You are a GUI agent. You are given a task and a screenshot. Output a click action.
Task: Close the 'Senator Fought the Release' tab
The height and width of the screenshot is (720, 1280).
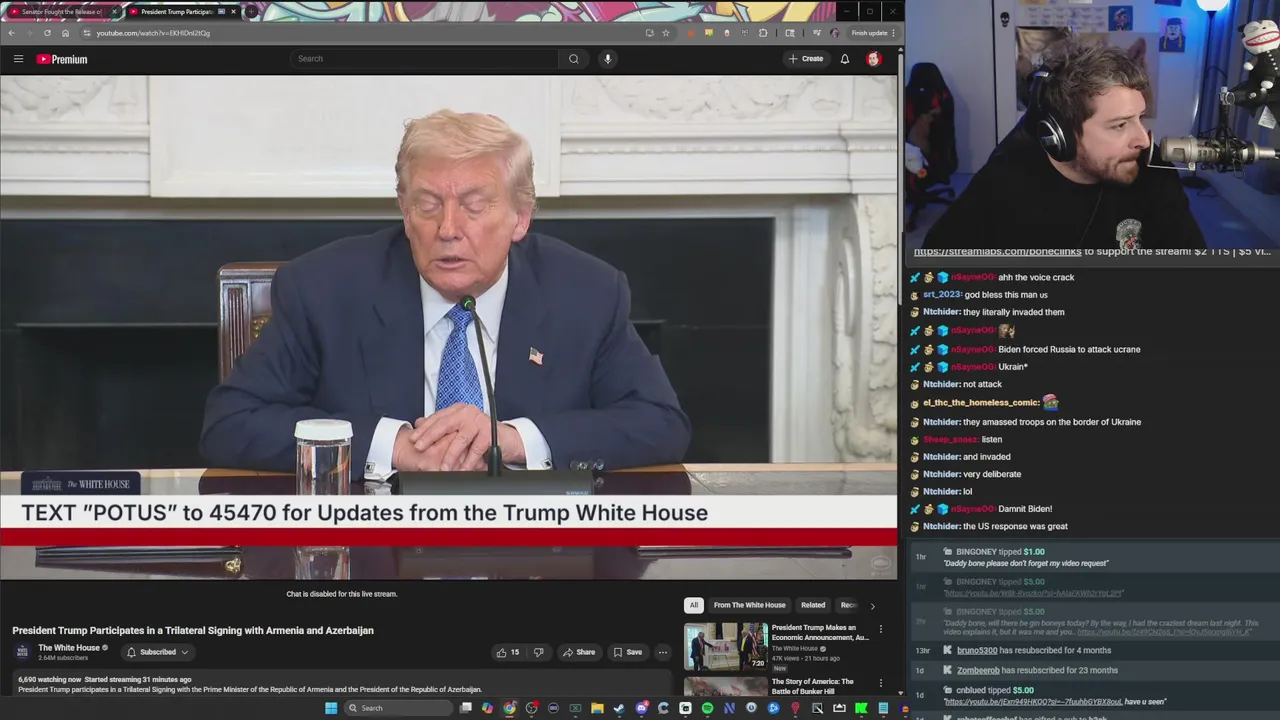coord(114,12)
